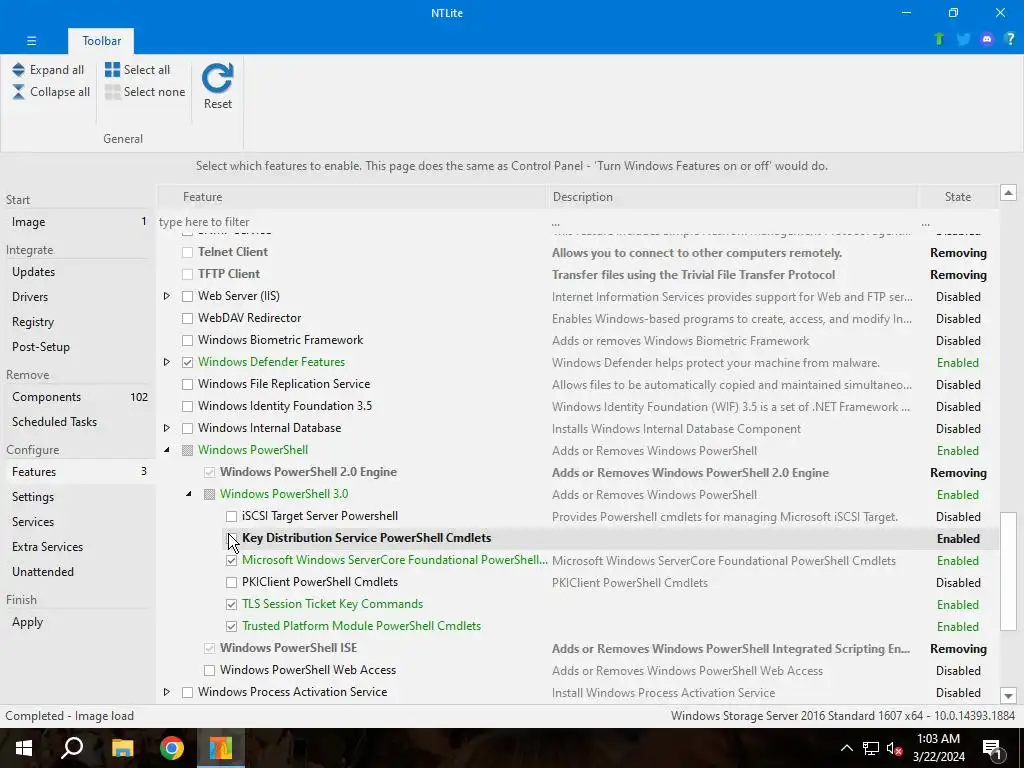Image resolution: width=1024 pixels, height=768 pixels.
Task: Open the Image page in sidebar
Action: 78,222
